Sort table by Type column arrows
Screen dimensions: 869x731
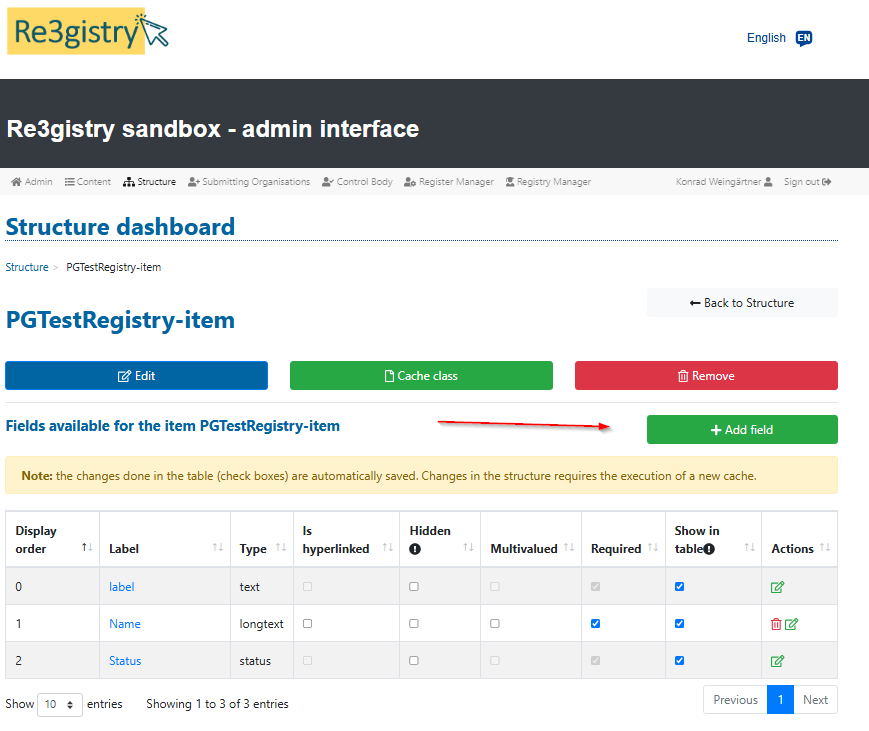(280, 548)
